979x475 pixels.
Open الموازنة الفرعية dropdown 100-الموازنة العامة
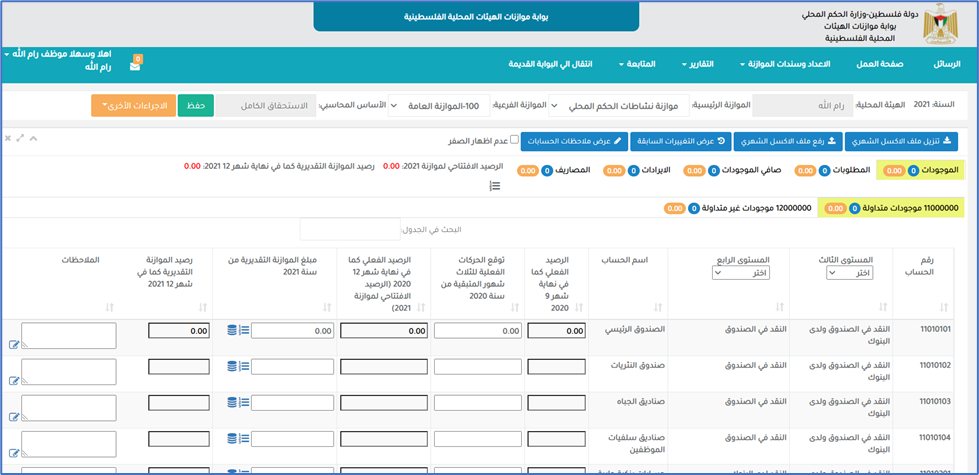tap(438, 106)
